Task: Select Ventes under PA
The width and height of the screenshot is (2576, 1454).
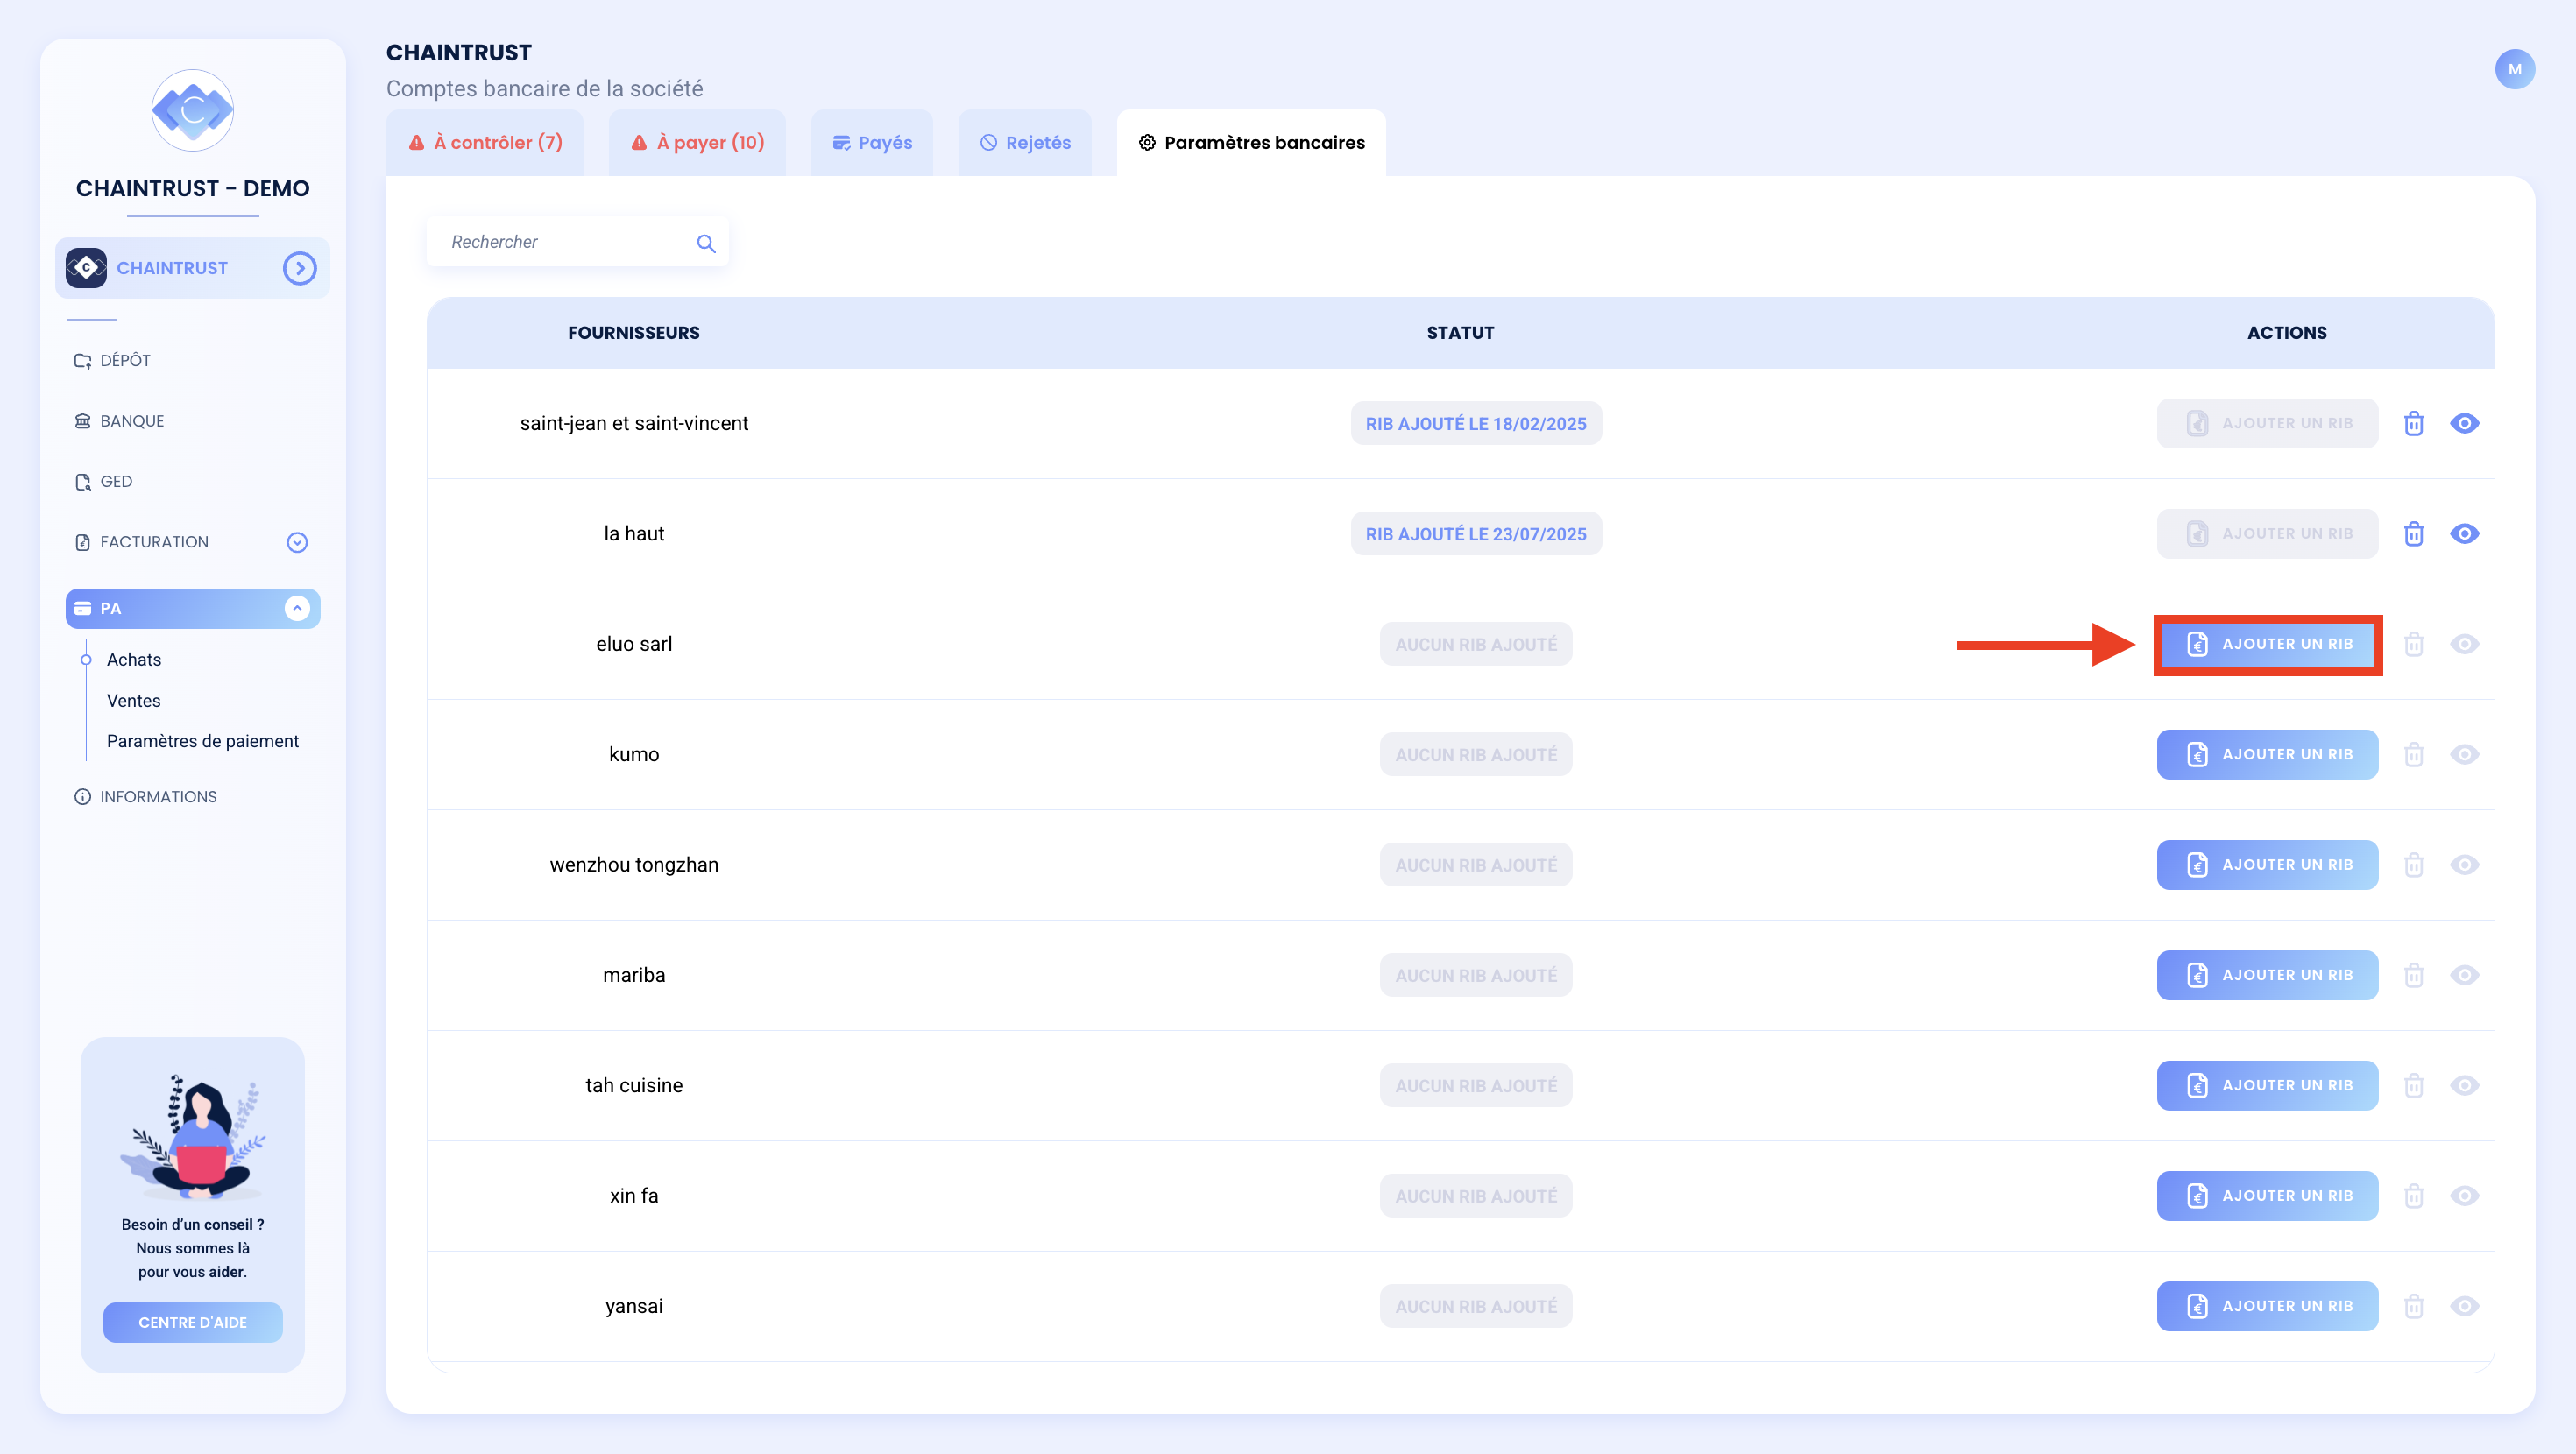Action: 134,701
